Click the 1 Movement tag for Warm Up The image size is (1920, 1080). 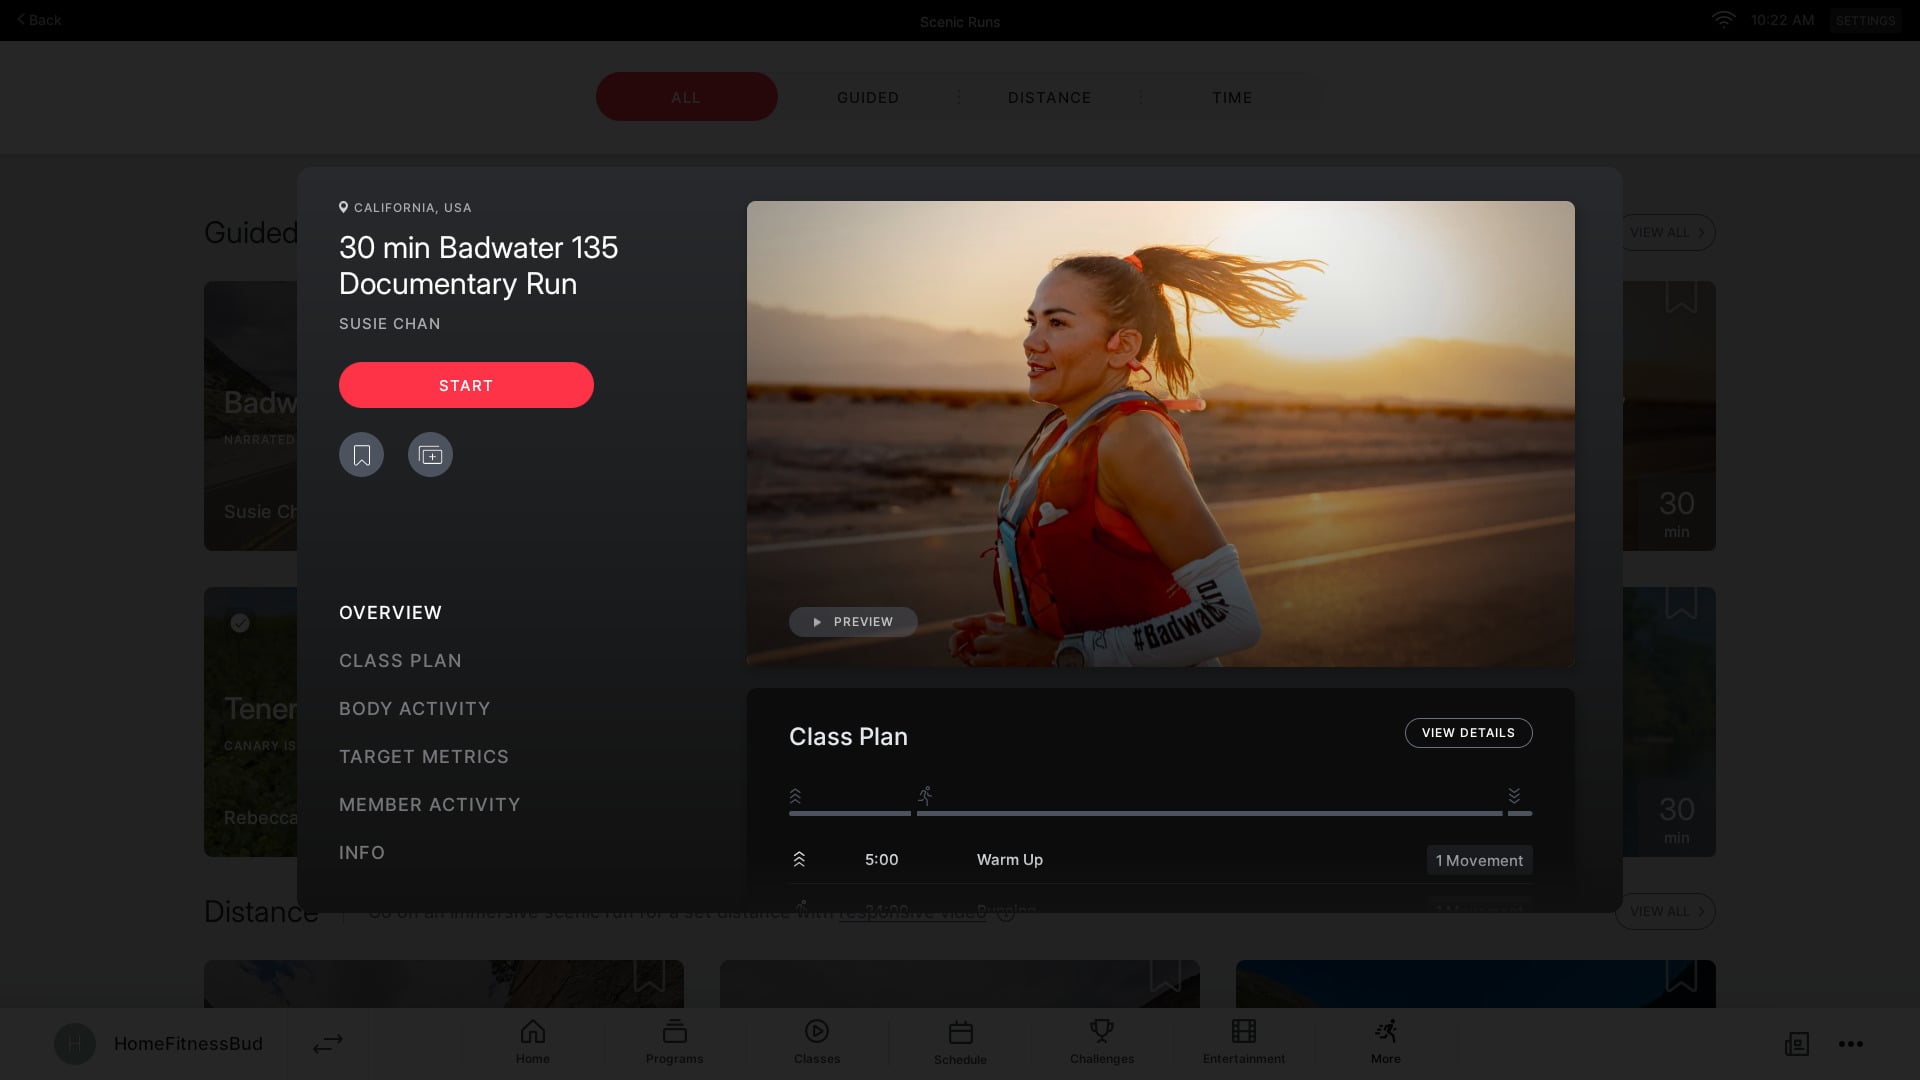(1480, 860)
